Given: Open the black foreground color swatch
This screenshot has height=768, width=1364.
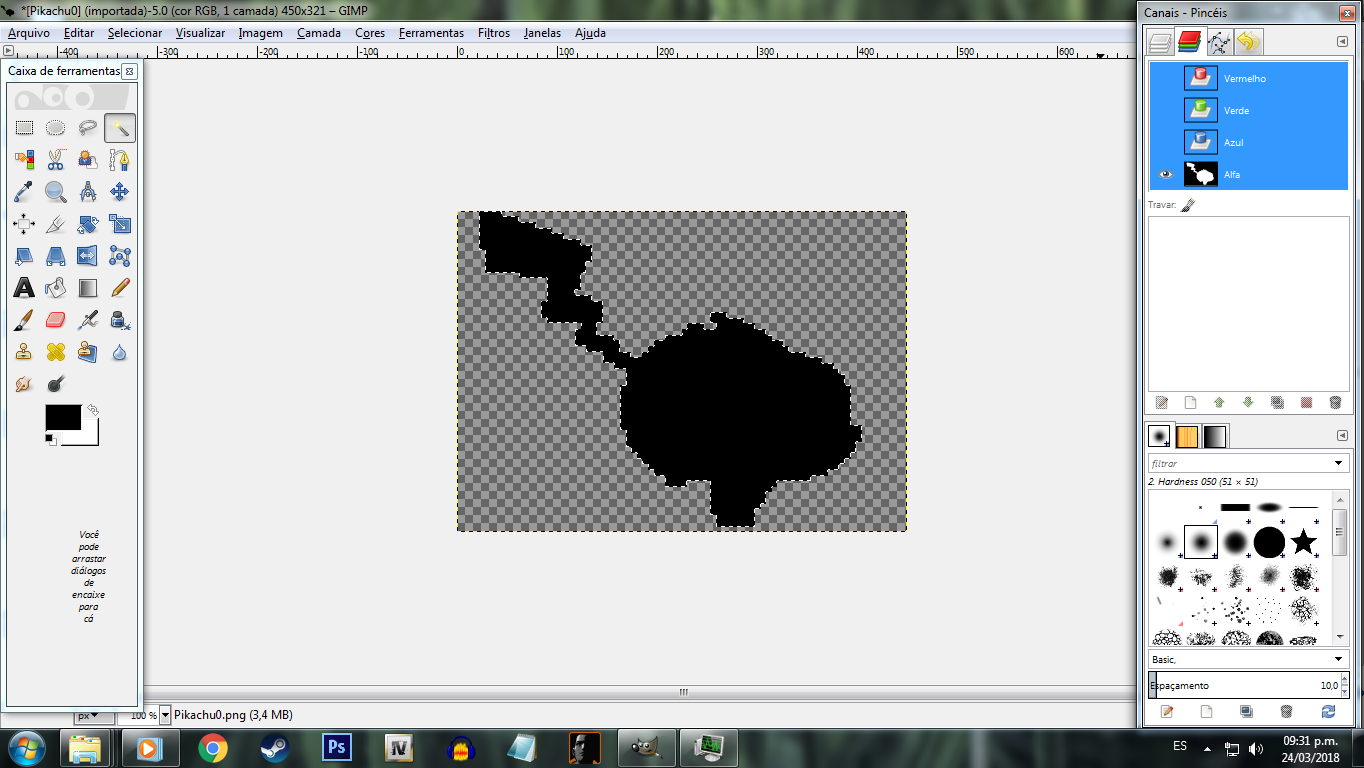Looking at the screenshot, I should 62,417.
